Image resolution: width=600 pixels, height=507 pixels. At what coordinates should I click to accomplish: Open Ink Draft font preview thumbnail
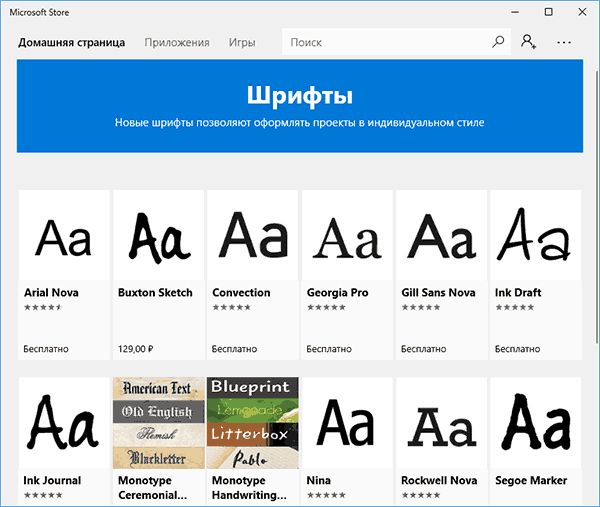pyautogui.click(x=536, y=235)
